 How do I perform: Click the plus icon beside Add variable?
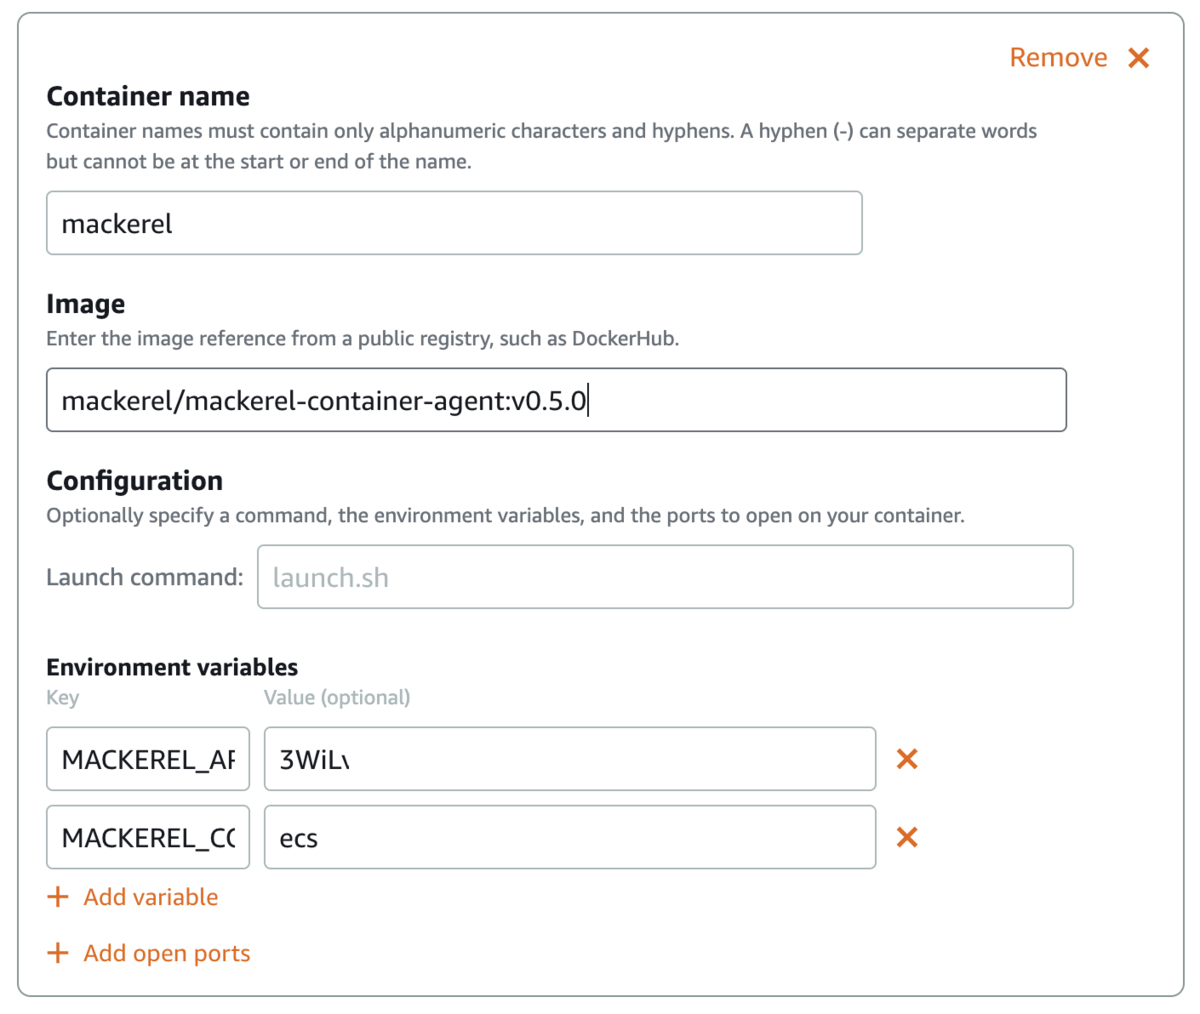(58, 897)
